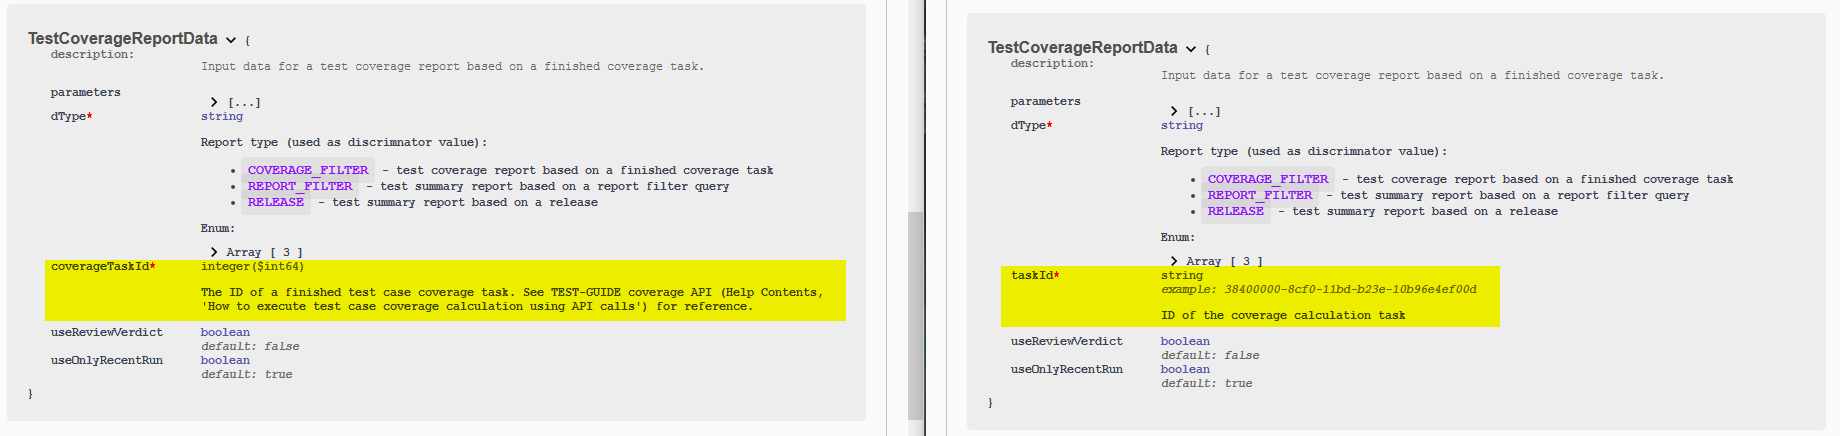This screenshot has width=1840, height=436.
Task: Click the highlighted coverageTaskId property name
Action: [x=100, y=267]
